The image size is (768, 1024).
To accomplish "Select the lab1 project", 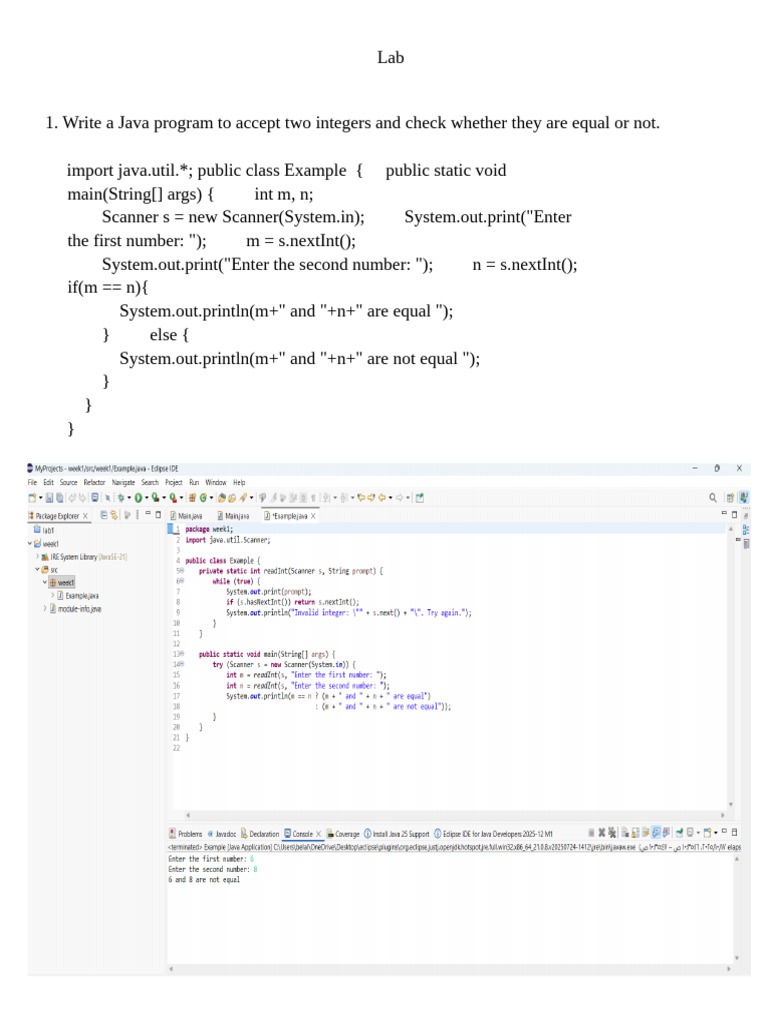I will click(x=44, y=530).
